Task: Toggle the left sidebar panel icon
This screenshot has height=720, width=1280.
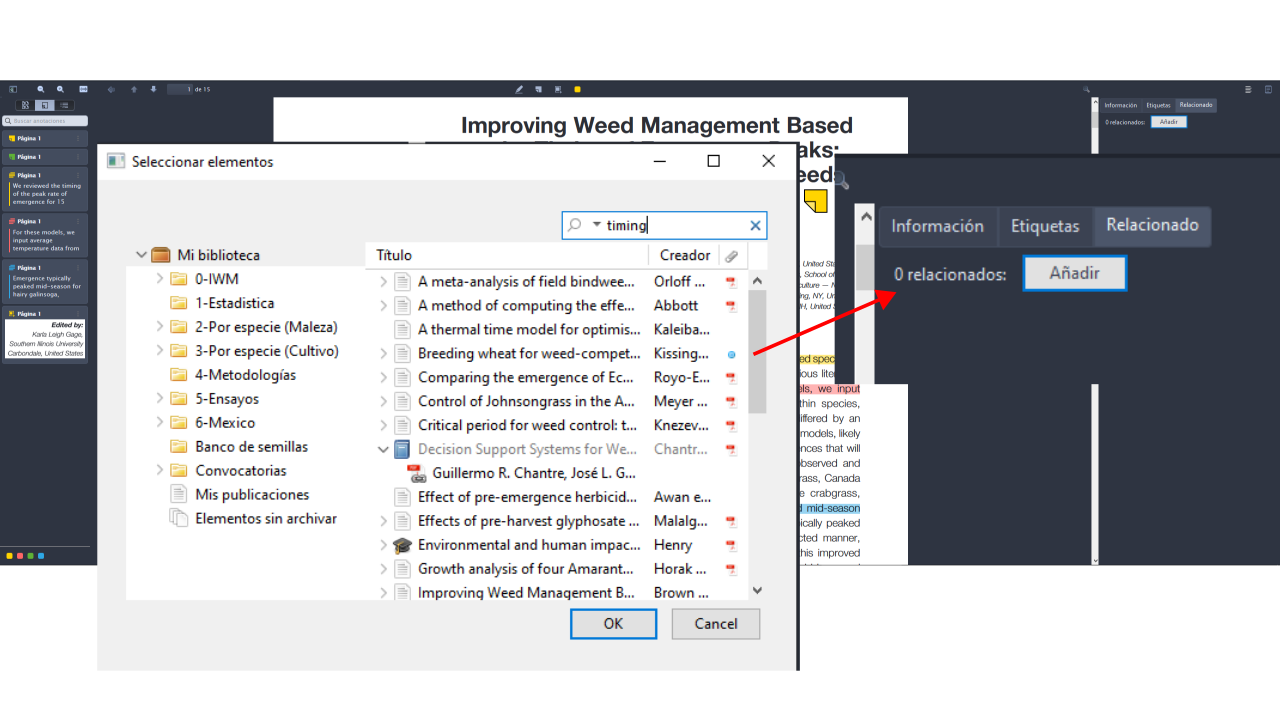Action: coord(13,89)
